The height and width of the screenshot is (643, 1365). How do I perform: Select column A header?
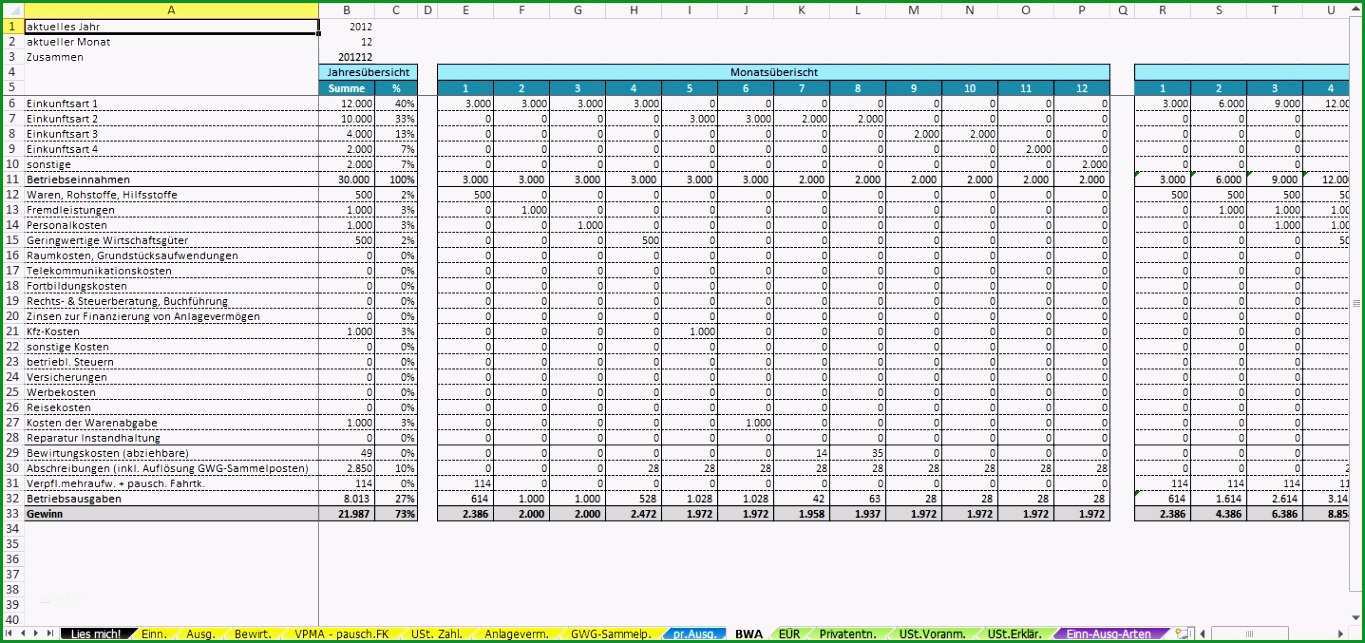[171, 10]
